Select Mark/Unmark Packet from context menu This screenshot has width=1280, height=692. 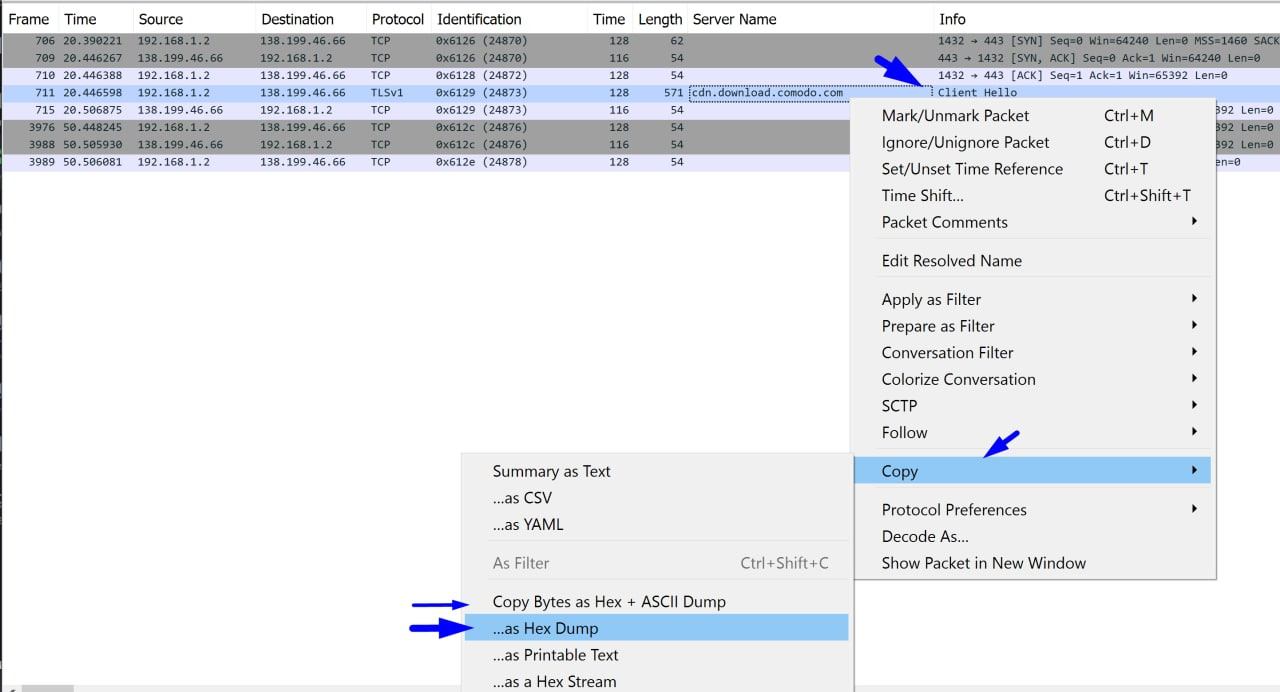coord(955,115)
